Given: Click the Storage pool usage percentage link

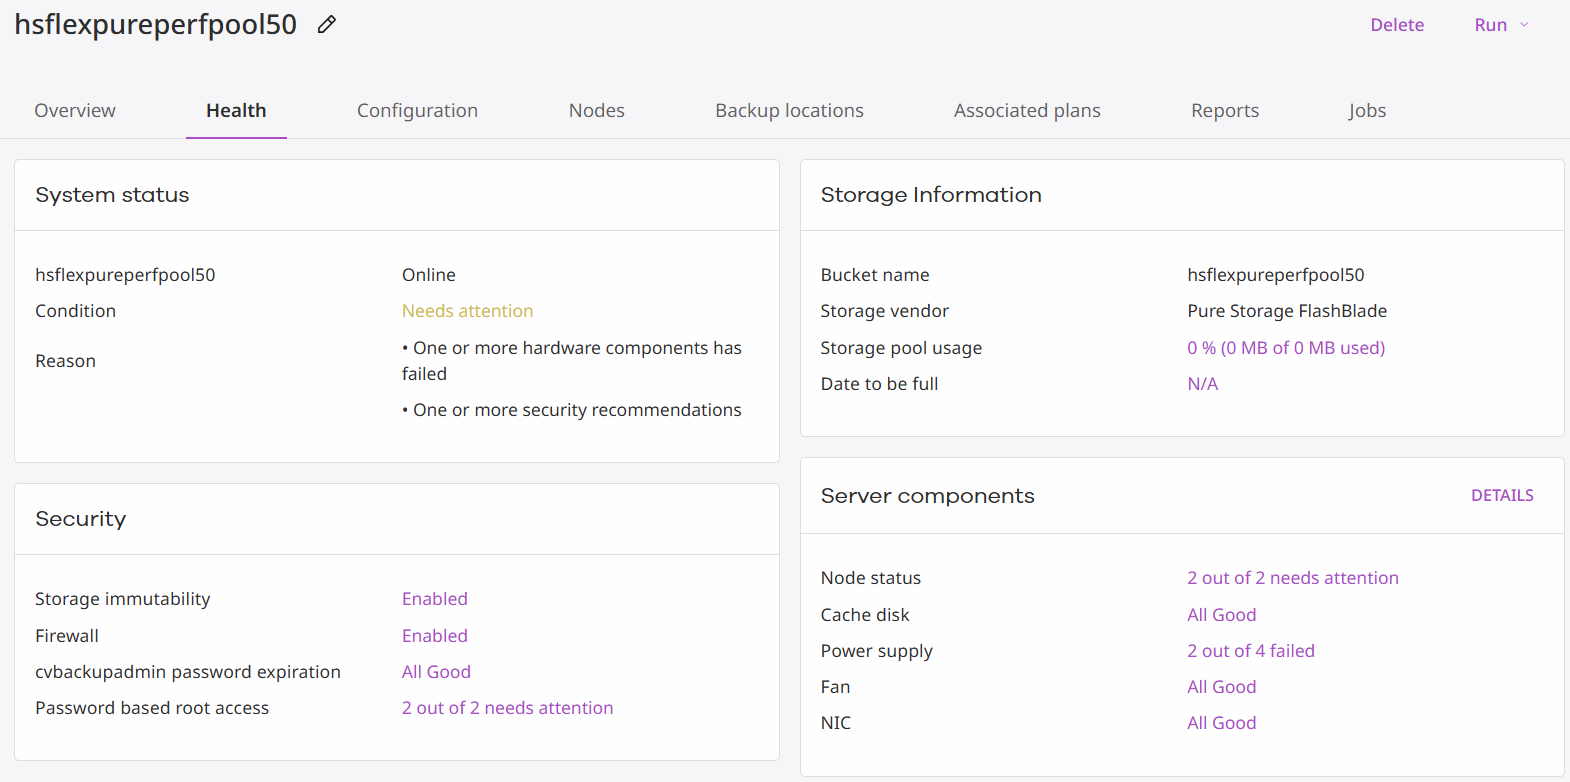Looking at the screenshot, I should (1285, 348).
